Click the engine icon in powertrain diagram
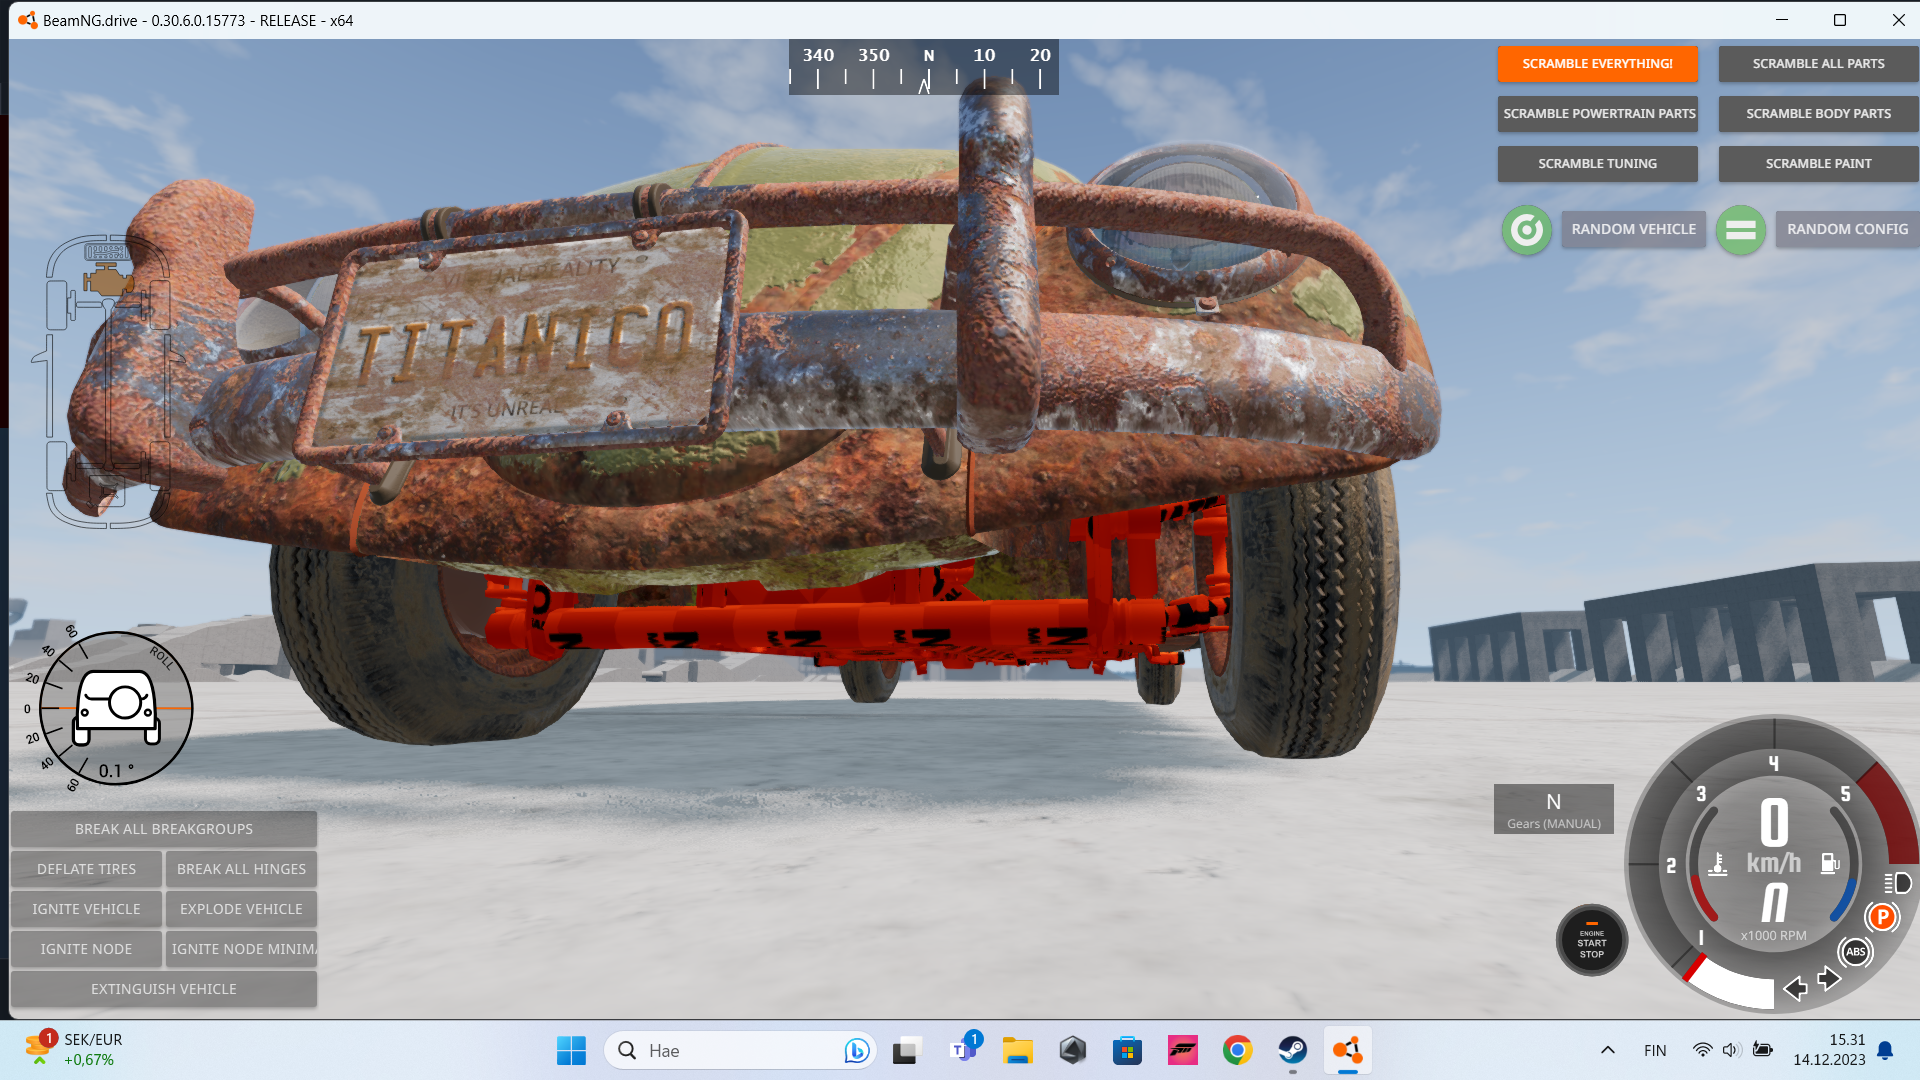Viewport: 1920px width, 1080px height. [x=108, y=281]
